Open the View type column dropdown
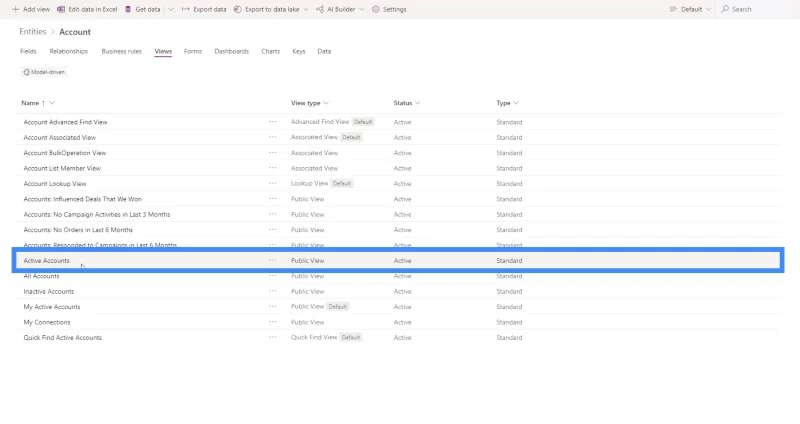The image size is (800, 424). coord(326,103)
